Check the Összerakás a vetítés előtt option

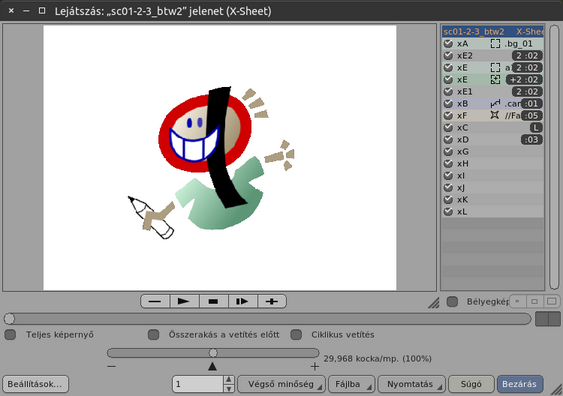tap(153, 335)
